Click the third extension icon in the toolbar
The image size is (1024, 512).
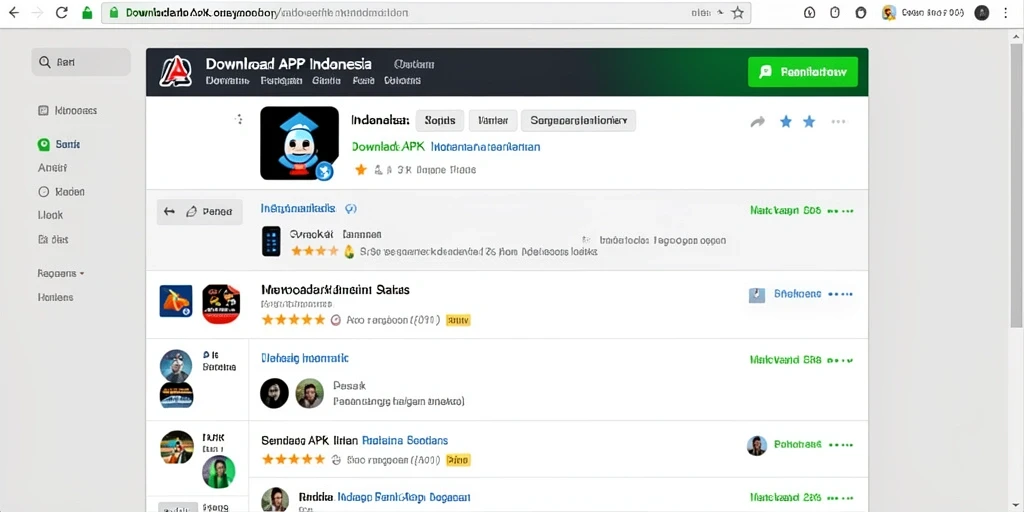click(x=861, y=12)
